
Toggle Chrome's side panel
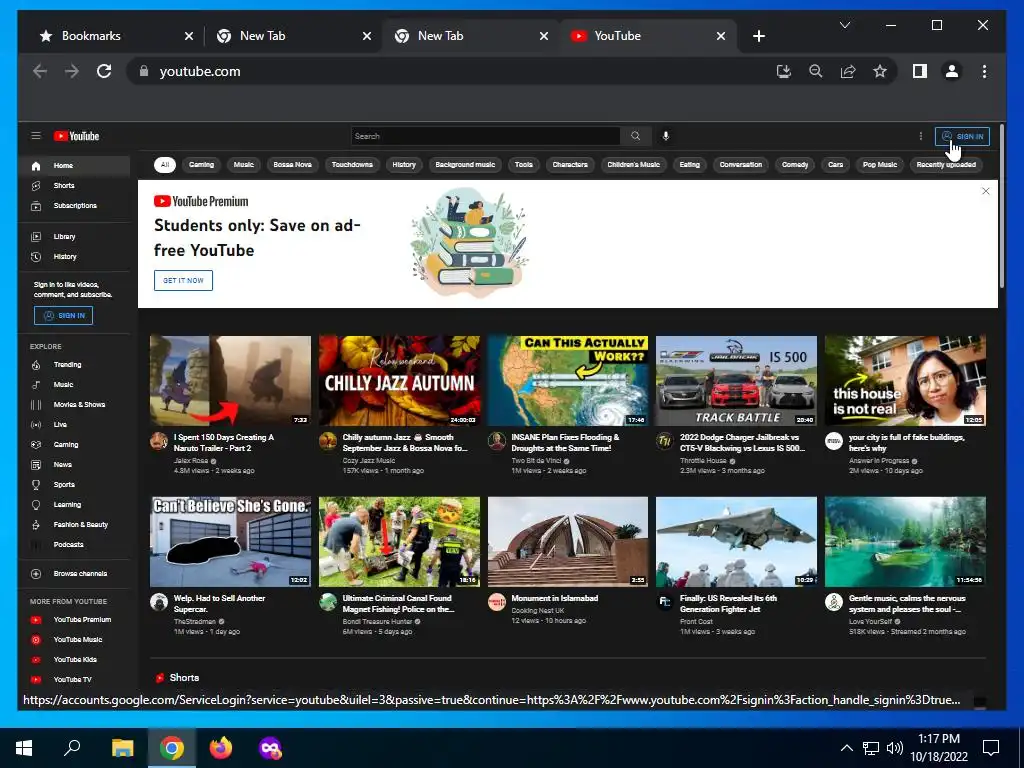click(920, 71)
